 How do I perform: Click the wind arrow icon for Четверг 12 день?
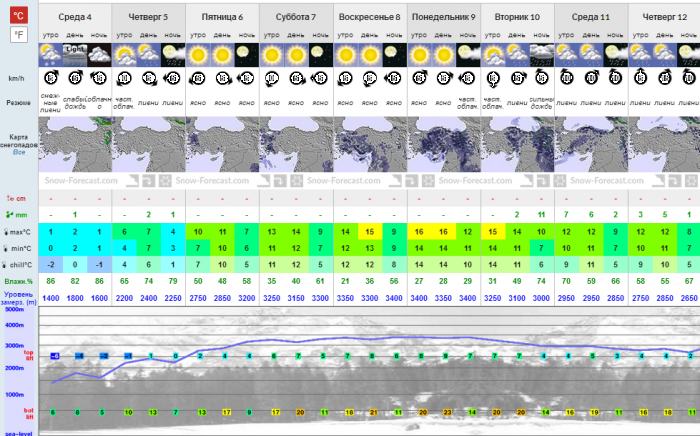tap(665, 79)
